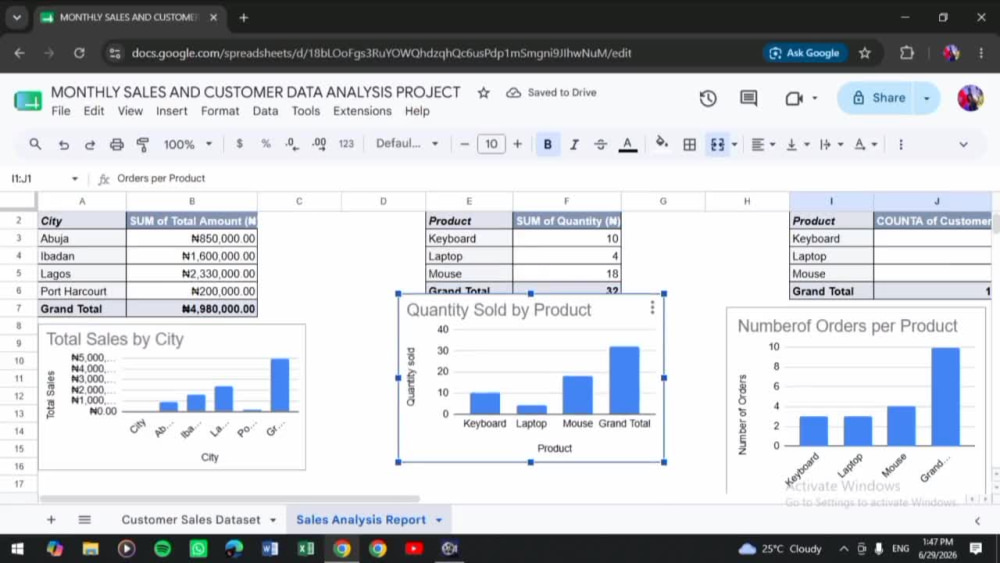The image size is (1000, 563).
Task: Open text rotation dropdown
Action: click(x=865, y=145)
